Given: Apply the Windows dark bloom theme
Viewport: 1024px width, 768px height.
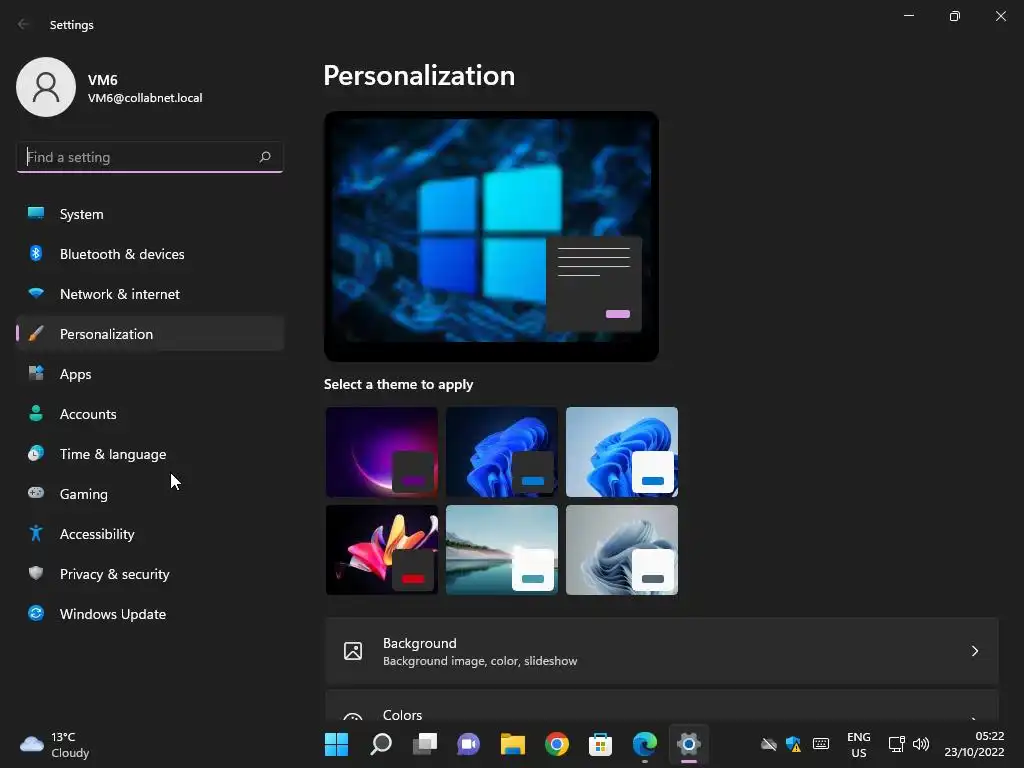Looking at the screenshot, I should point(502,452).
